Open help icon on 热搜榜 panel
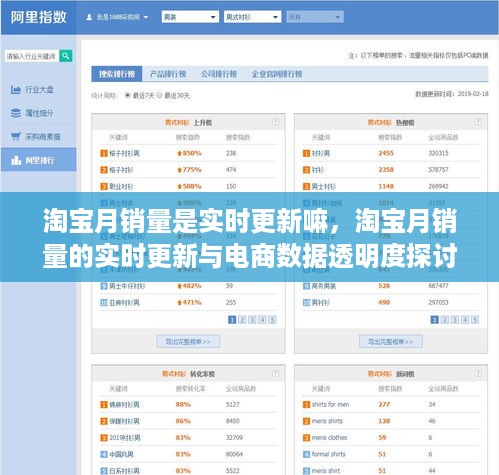 478,122
